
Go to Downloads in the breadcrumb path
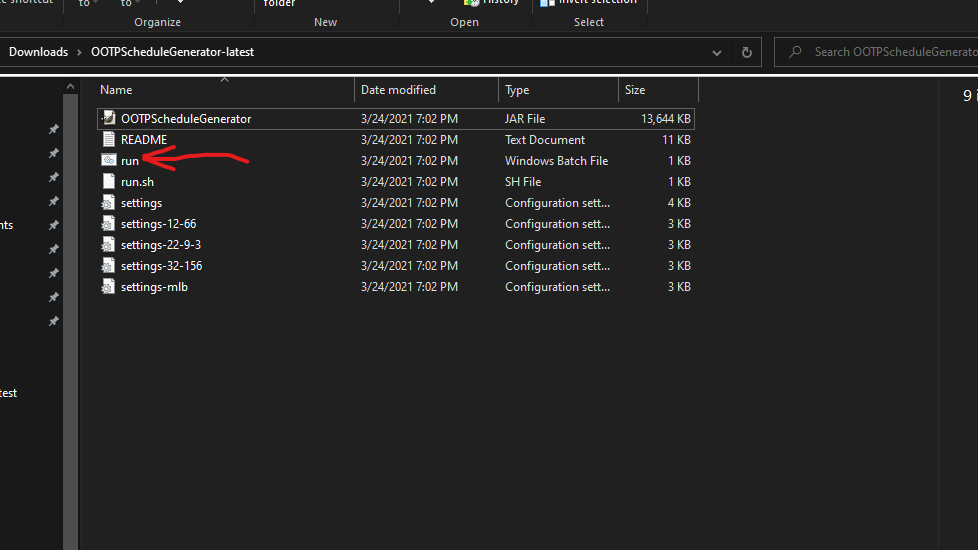pos(38,52)
